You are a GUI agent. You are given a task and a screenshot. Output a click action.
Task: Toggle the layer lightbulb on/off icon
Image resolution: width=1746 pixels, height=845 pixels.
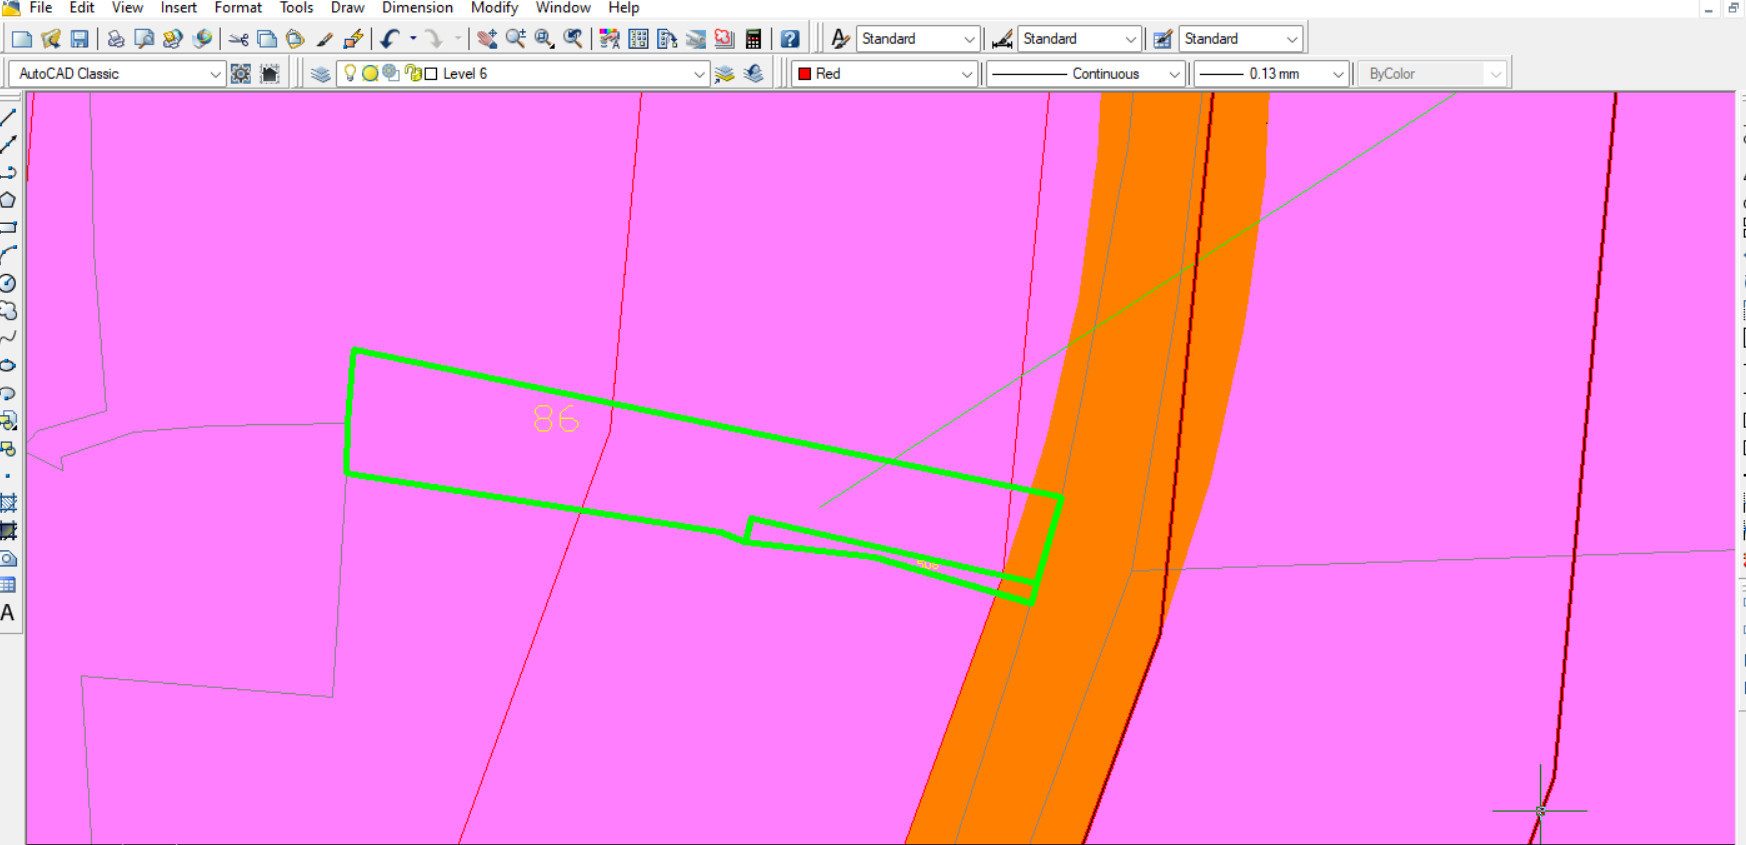point(350,73)
